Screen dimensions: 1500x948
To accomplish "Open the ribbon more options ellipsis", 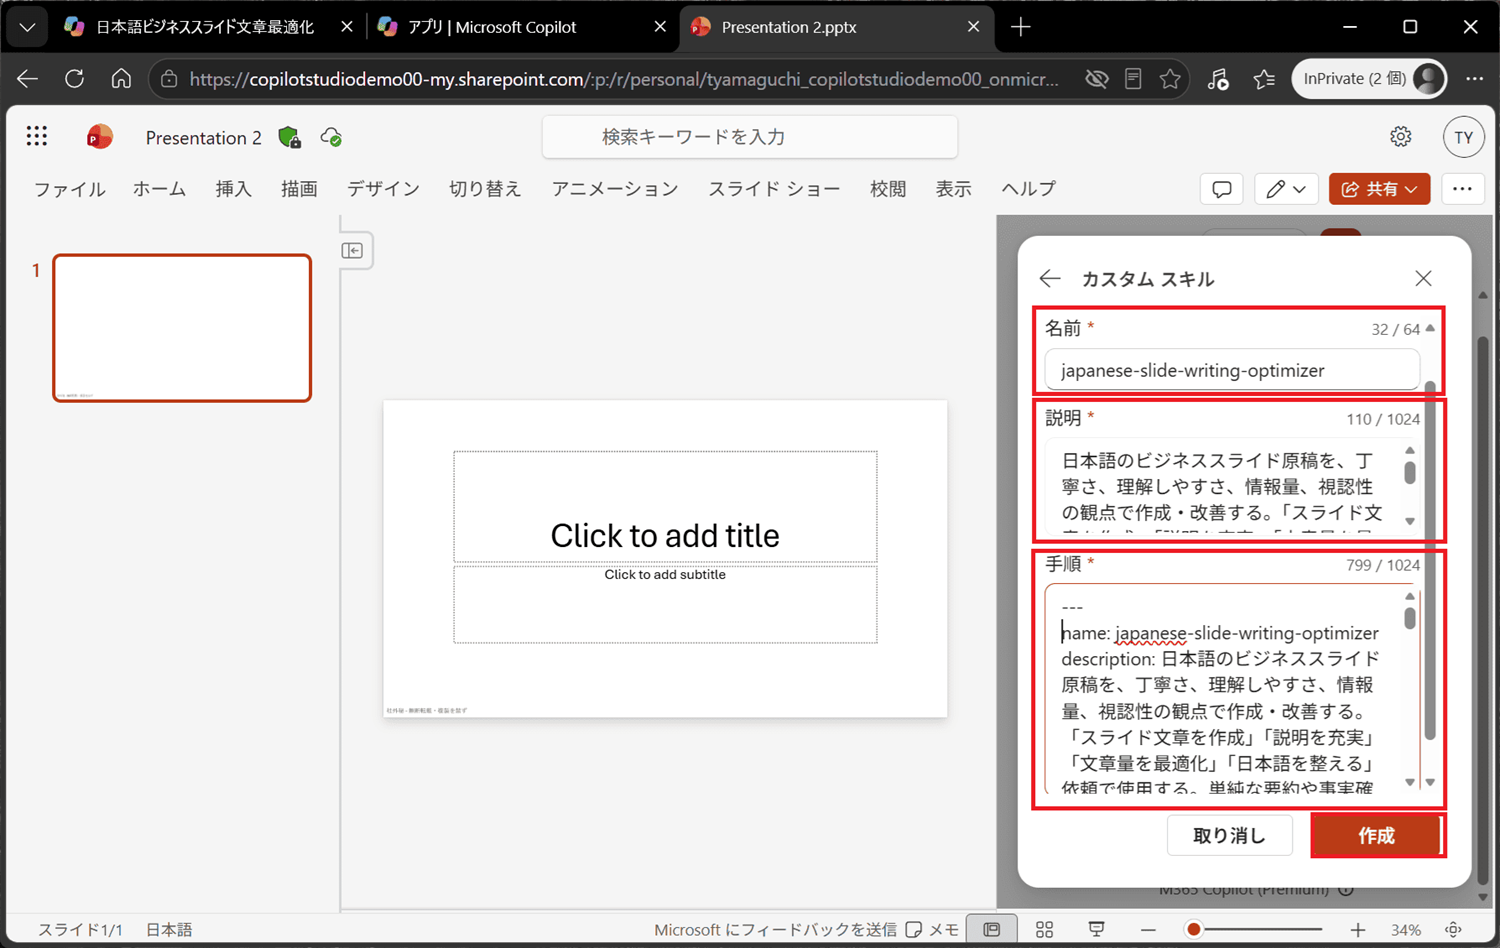I will click(x=1462, y=189).
